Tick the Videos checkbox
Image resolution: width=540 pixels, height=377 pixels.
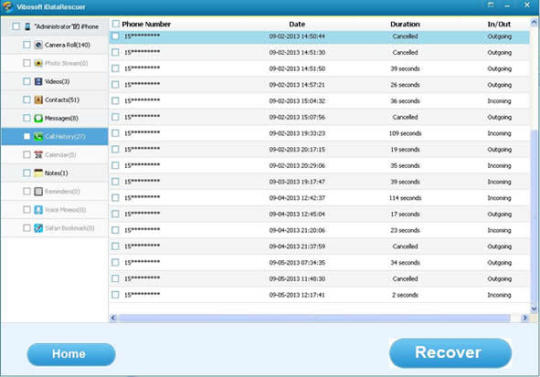[x=27, y=81]
